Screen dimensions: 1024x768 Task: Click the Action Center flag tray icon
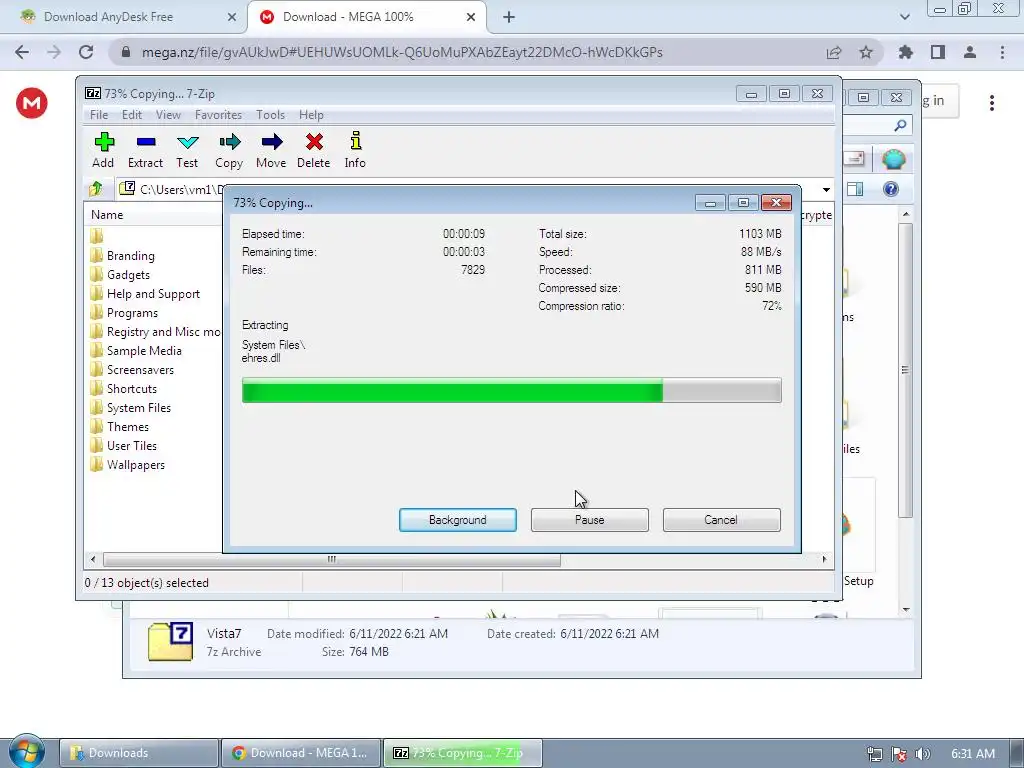[899, 754]
